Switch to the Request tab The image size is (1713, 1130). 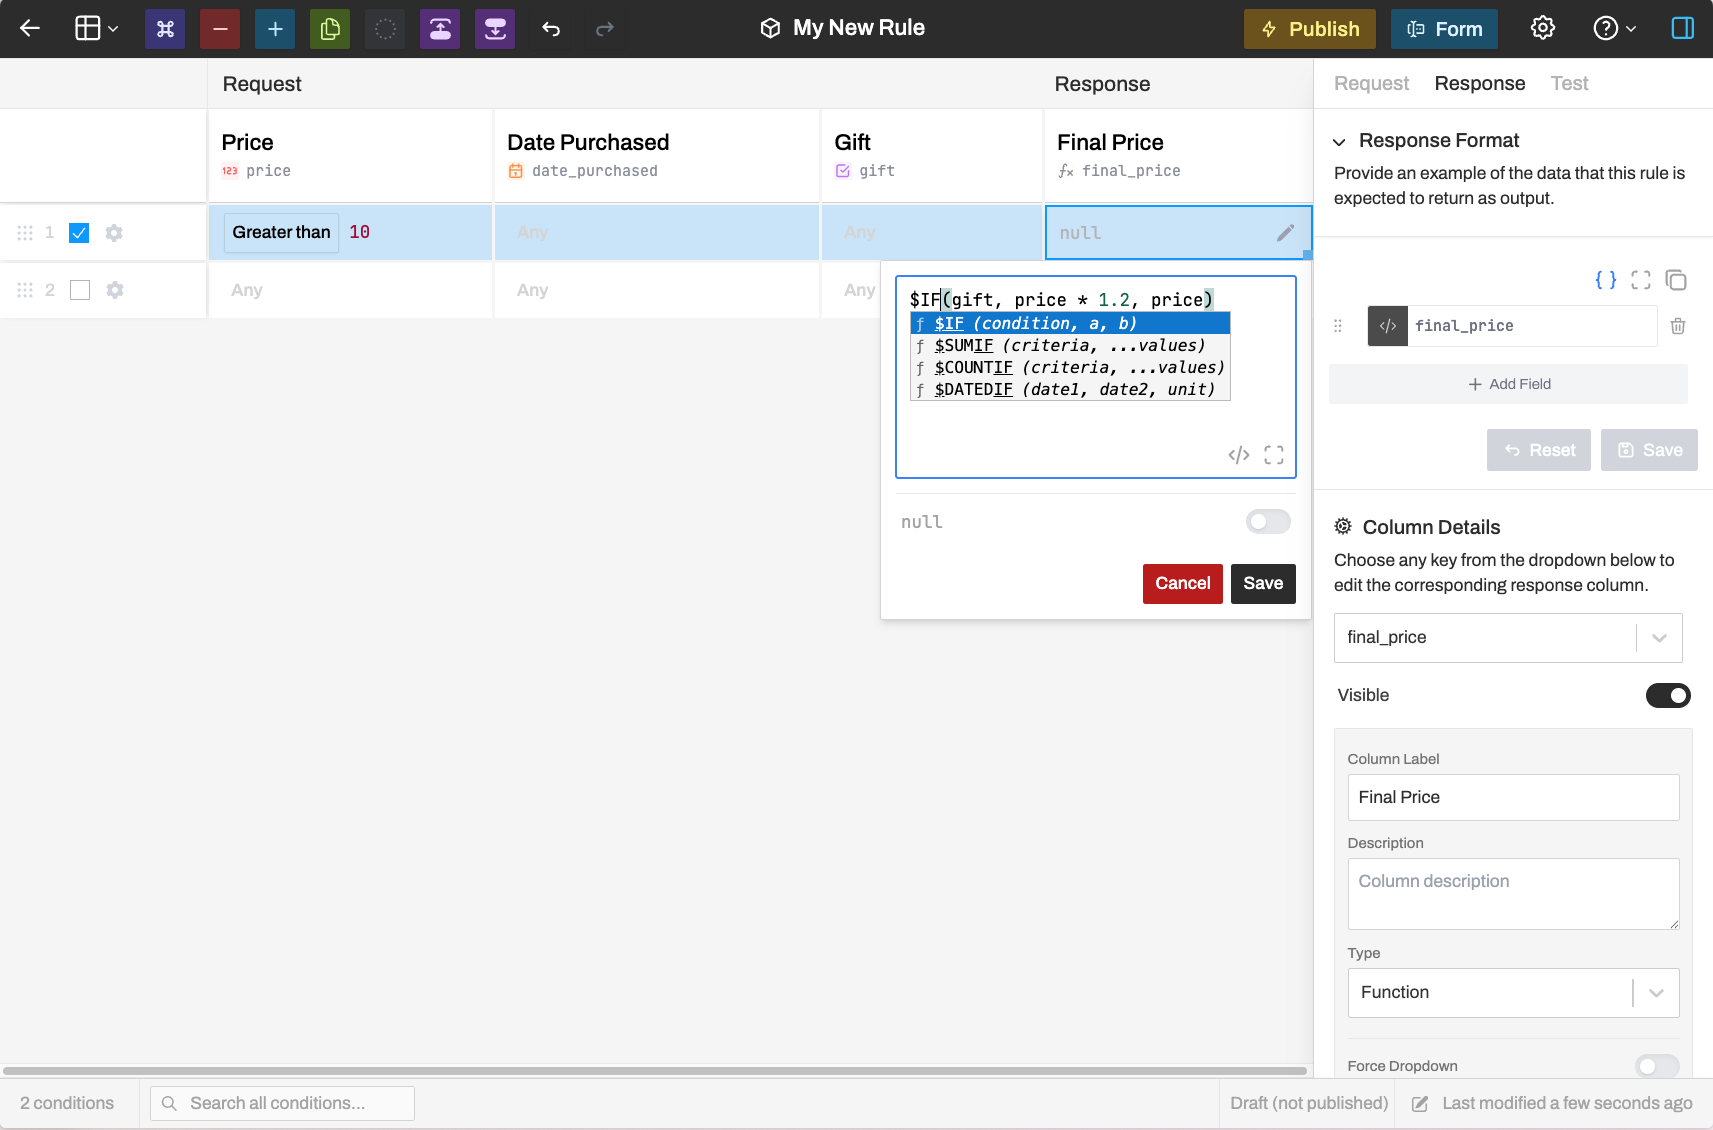point(1371,84)
